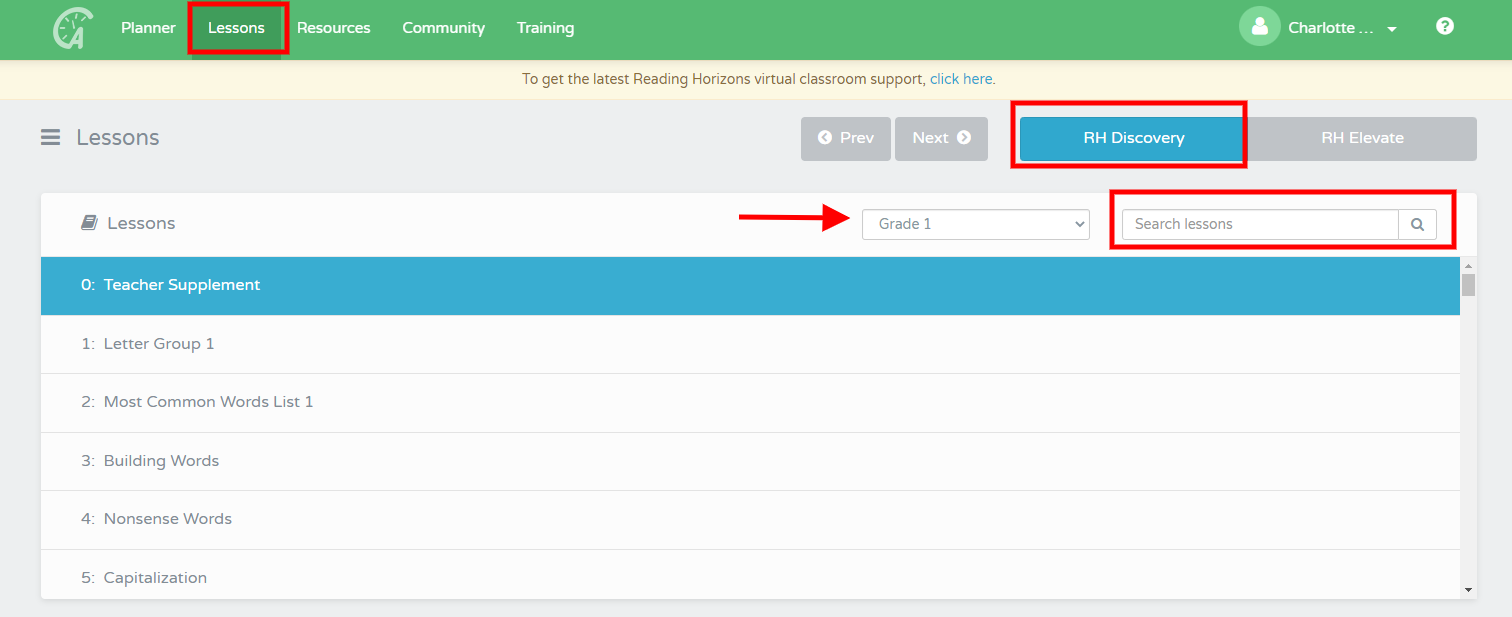1512x617 pixels.
Task: Select lesson 0: Teacher Supplement
Action: (x=750, y=285)
